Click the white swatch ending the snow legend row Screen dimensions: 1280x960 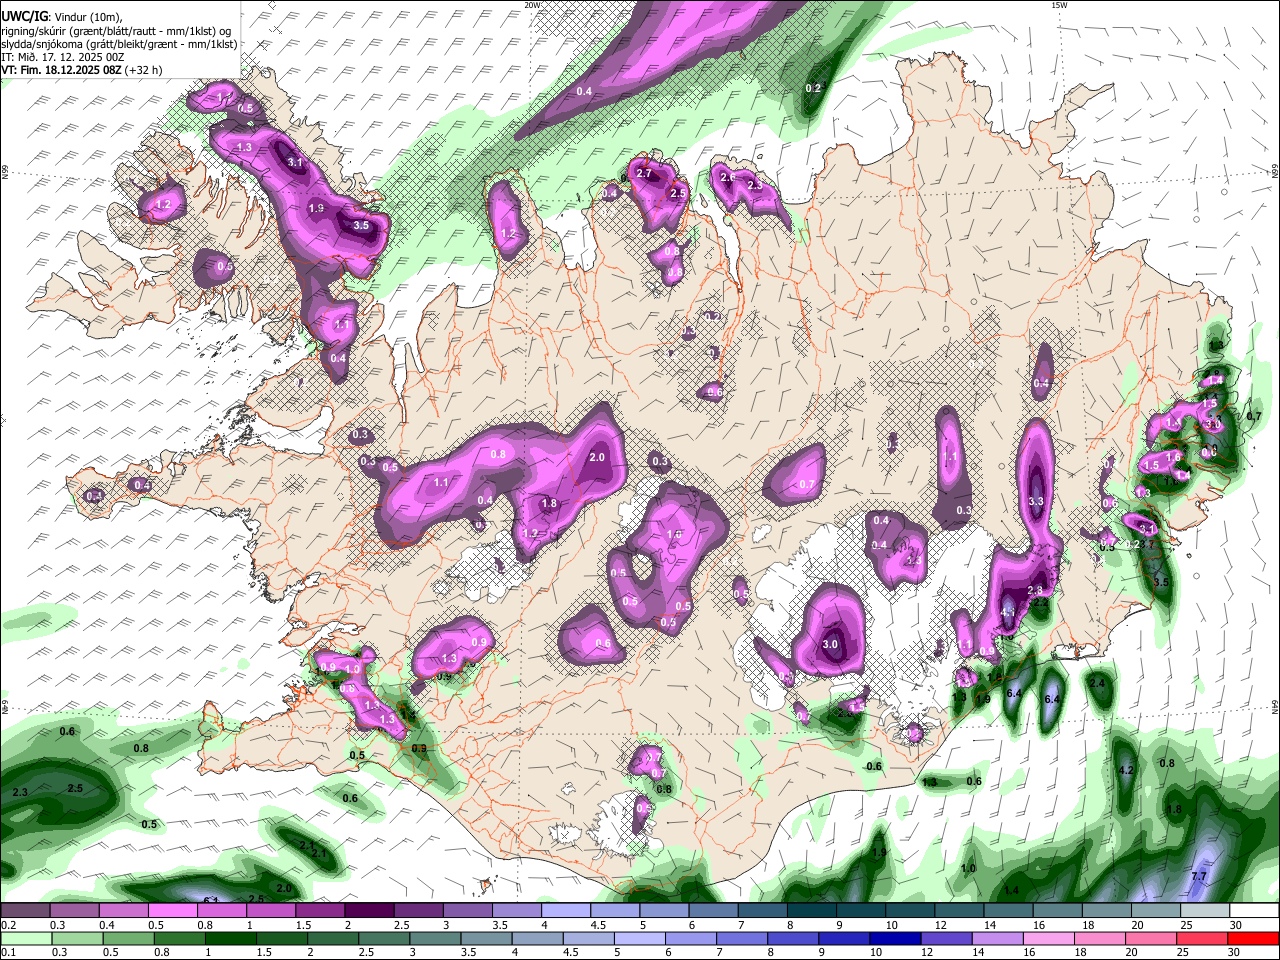tap(1253, 910)
